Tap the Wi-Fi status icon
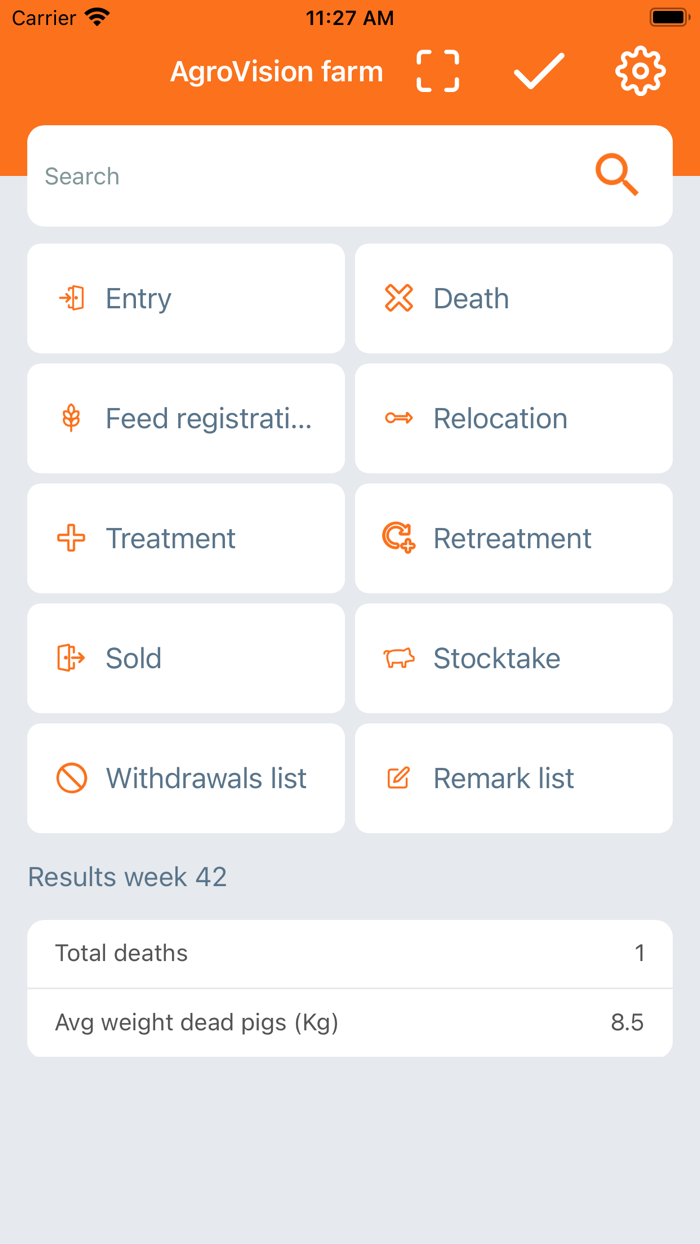Image resolution: width=700 pixels, height=1244 pixels. (x=97, y=17)
